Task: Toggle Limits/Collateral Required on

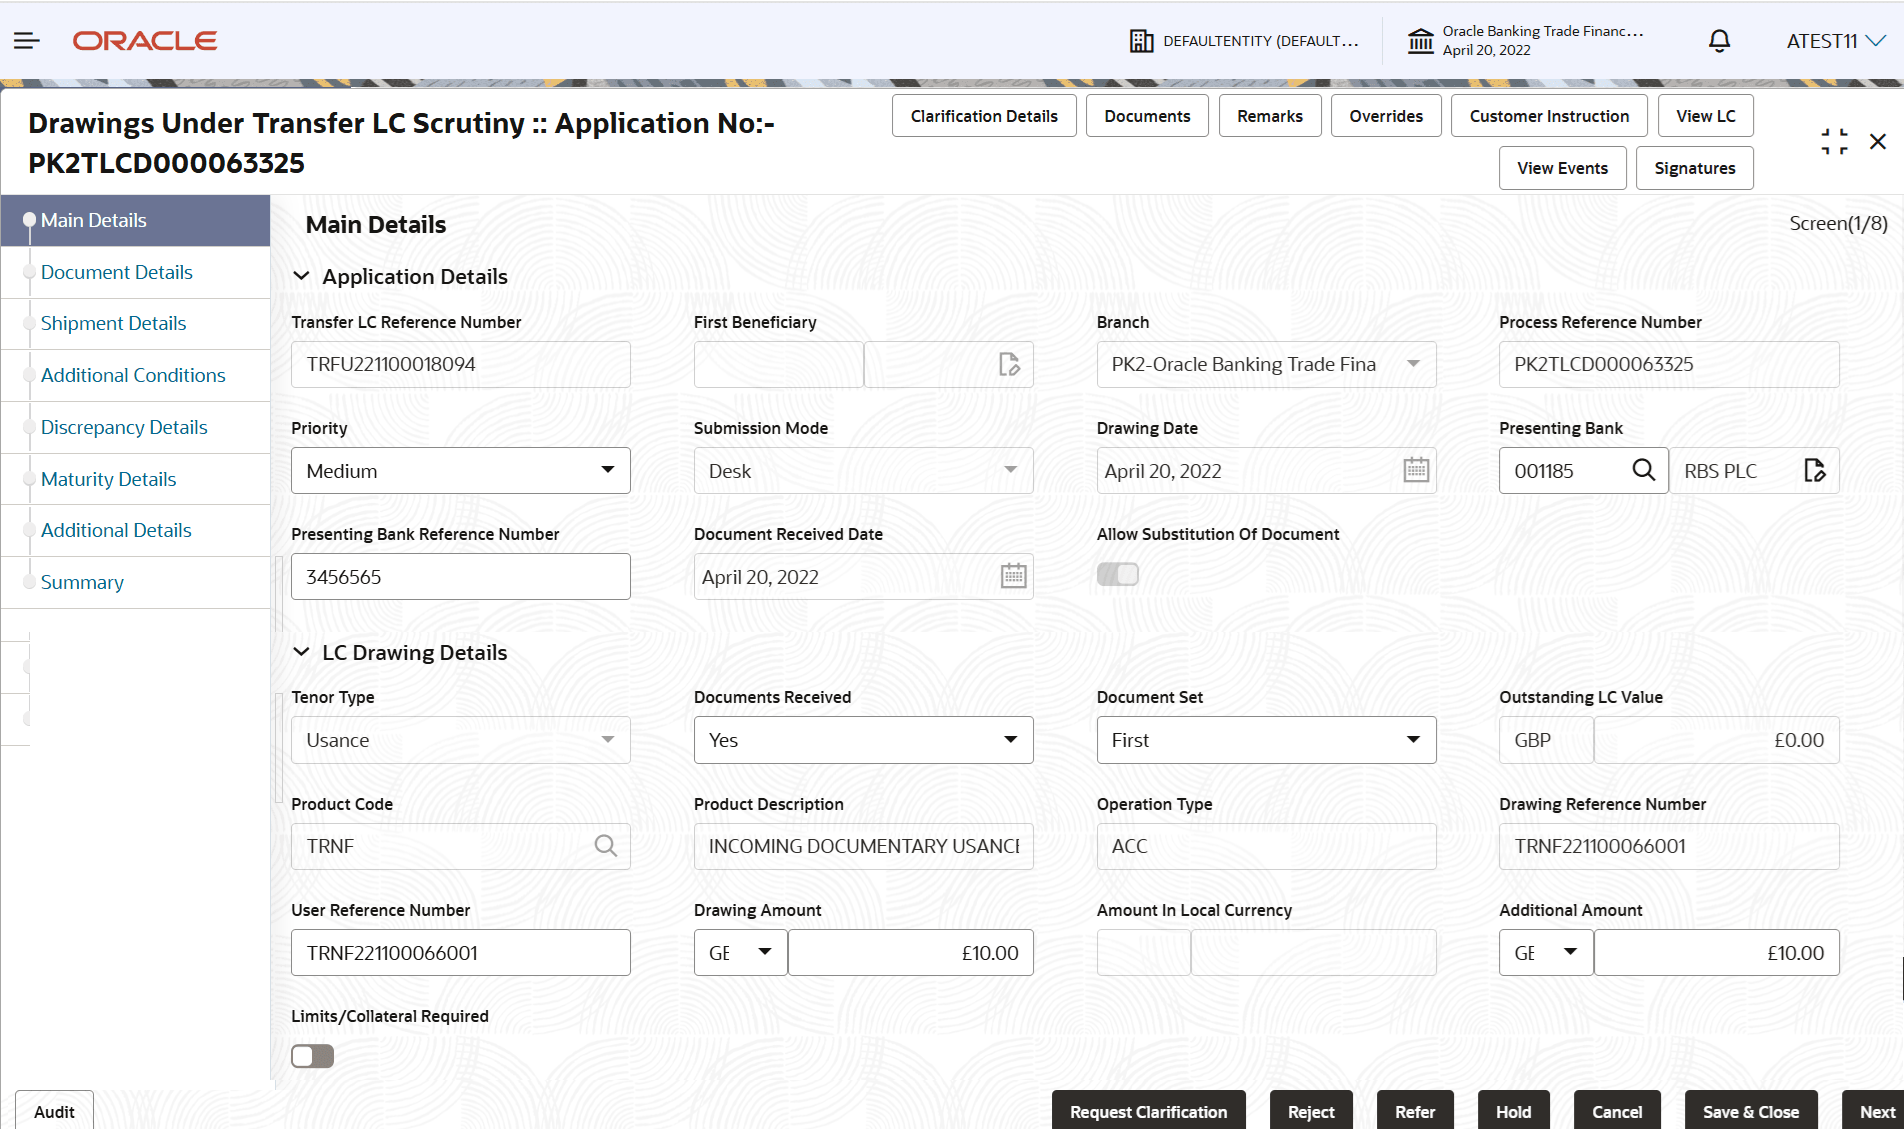Action: [312, 1055]
